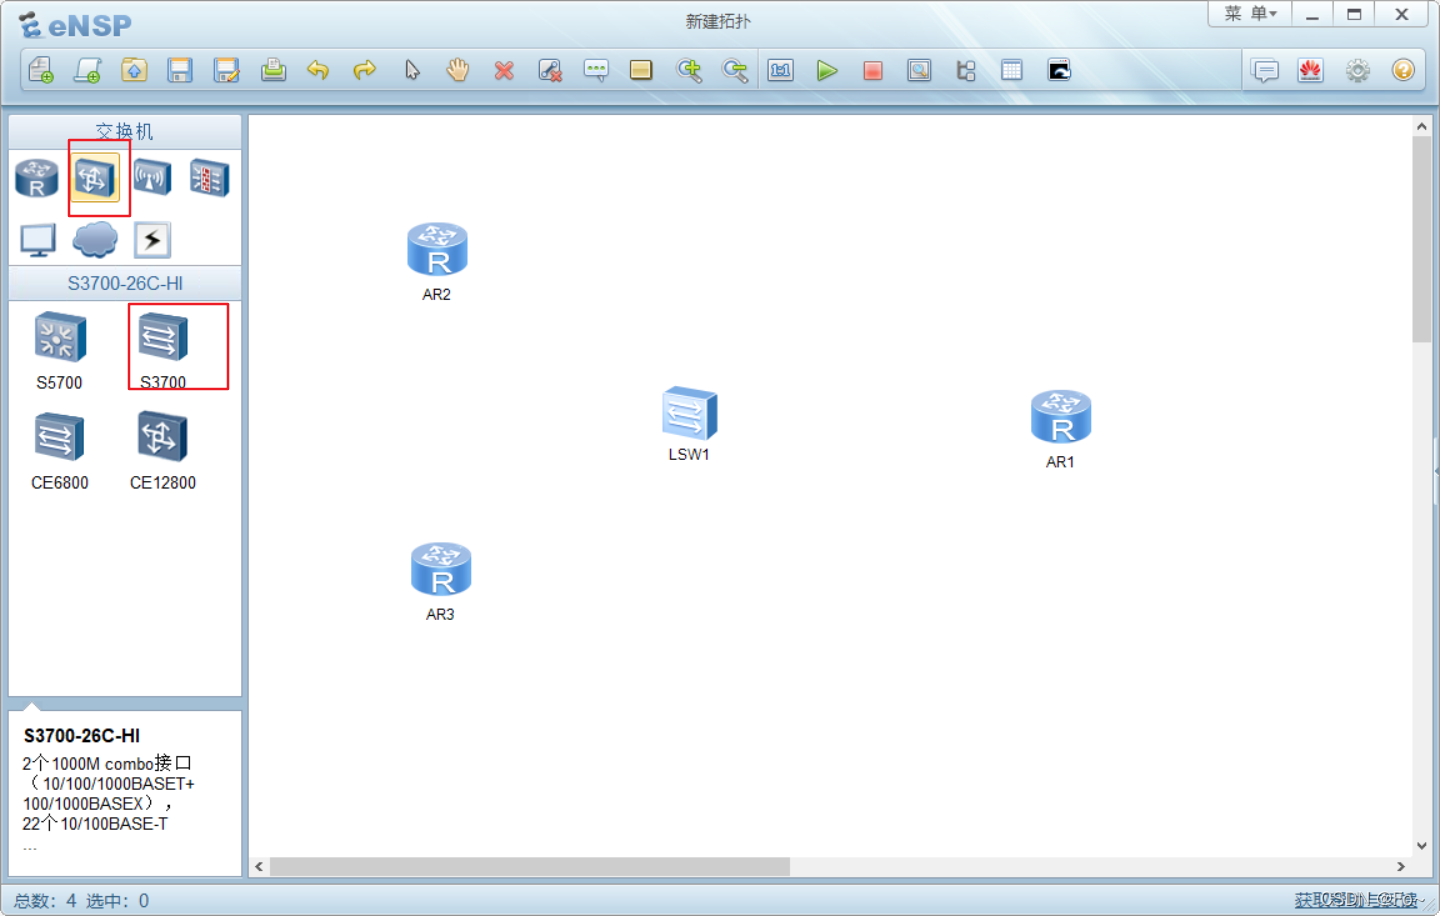Click the black terminal toolbar icon
Viewport: 1440px width, 916px height.
(x=1059, y=70)
